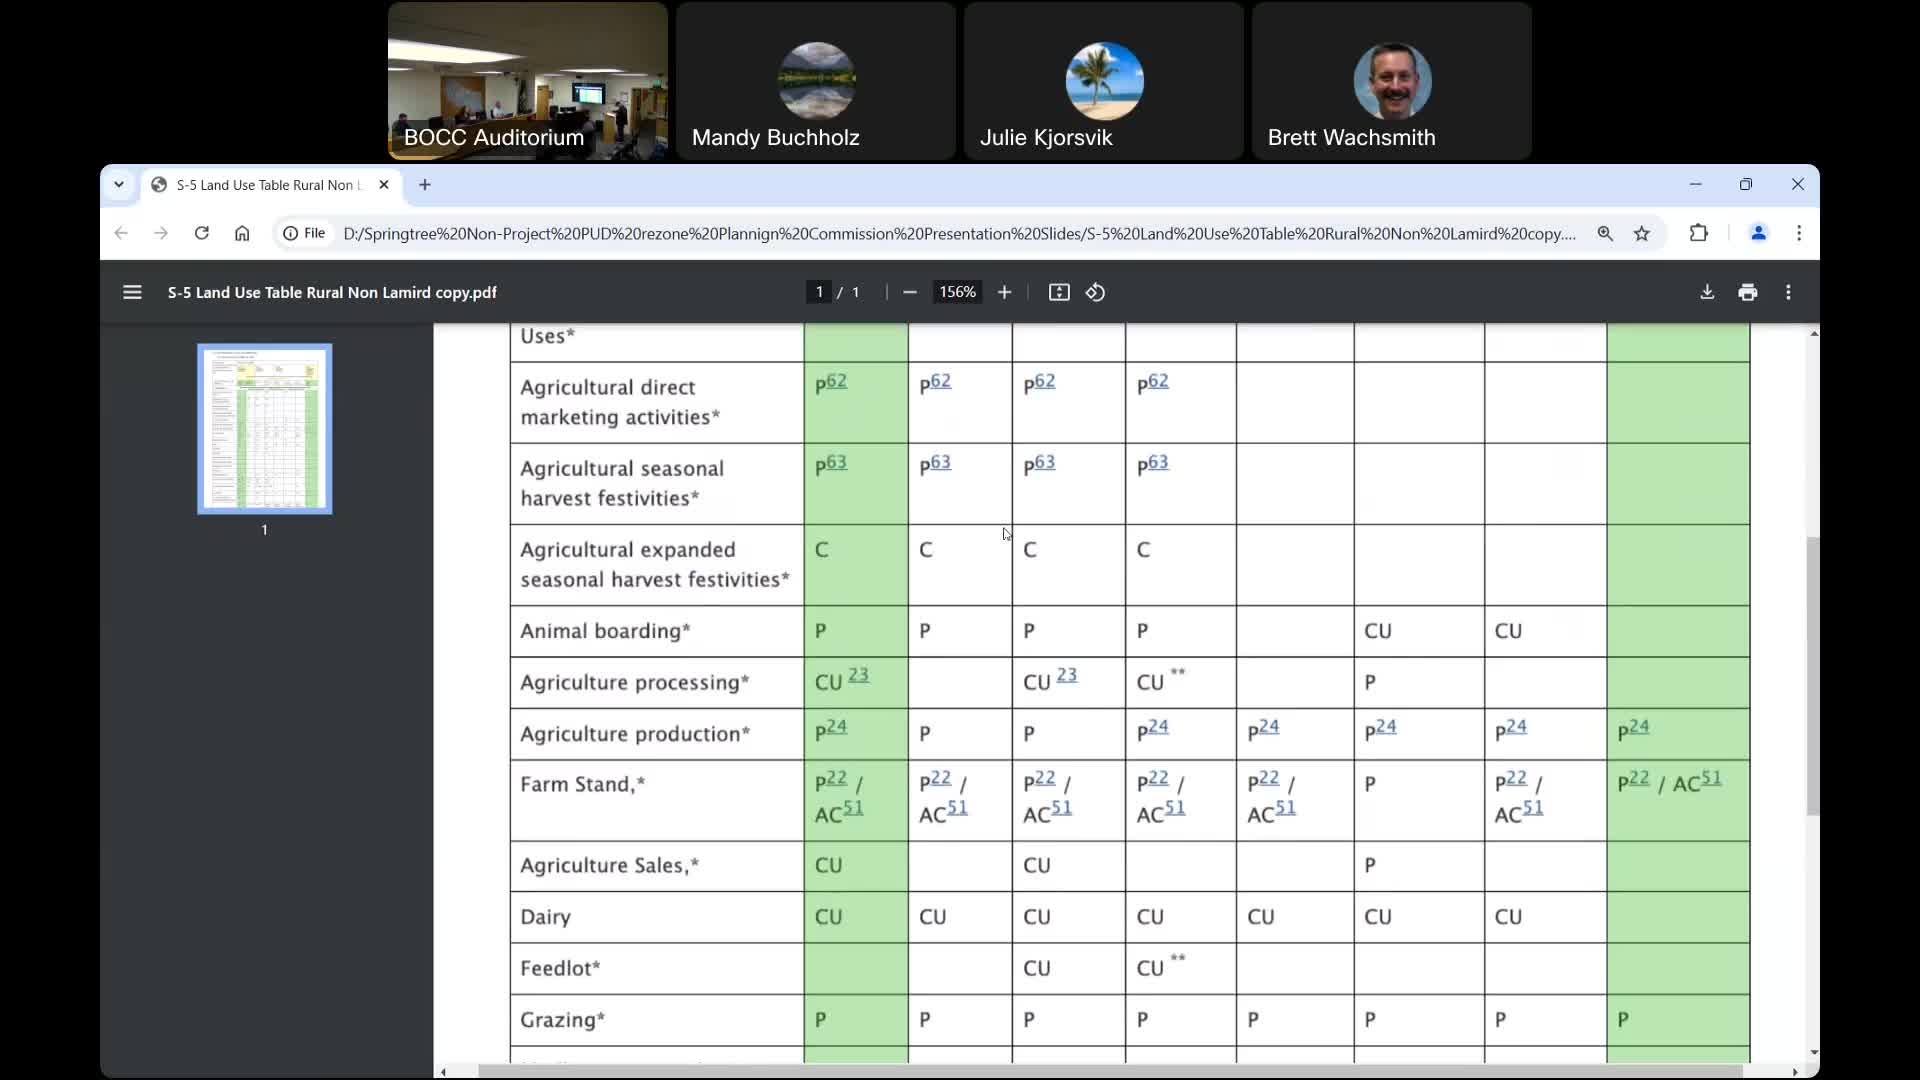
Task: Print the PDF document
Action: (x=1748, y=292)
